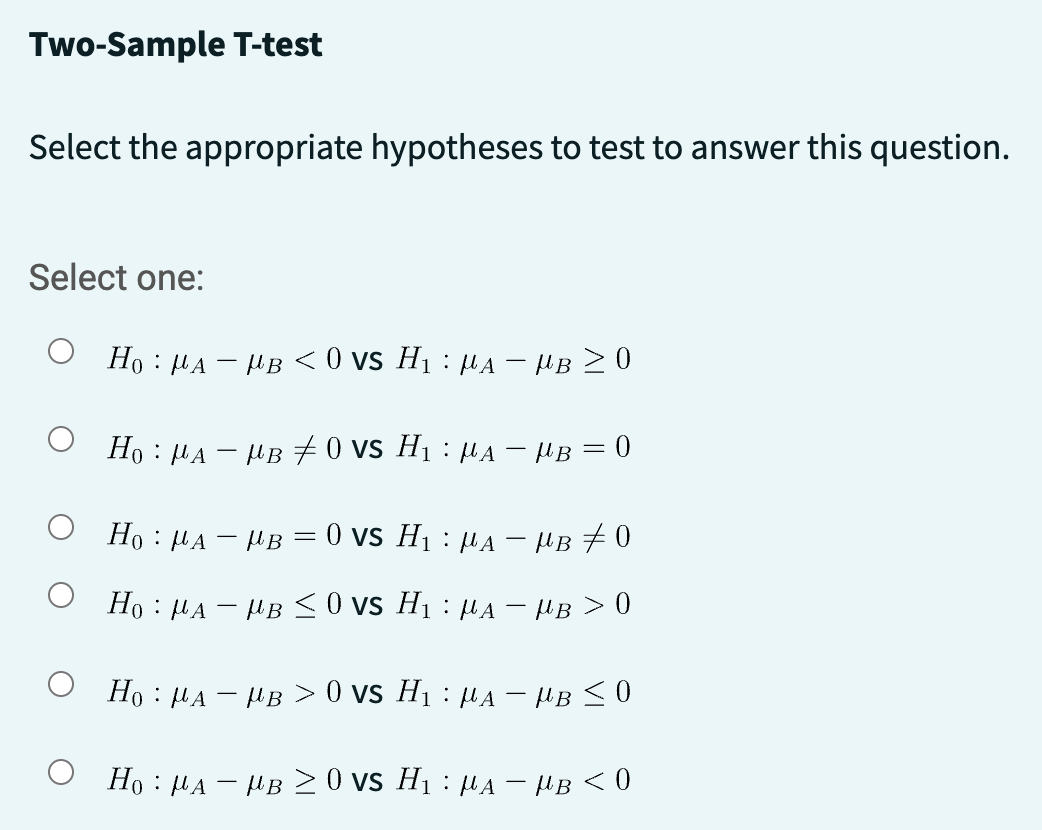1042x830 pixels.
Task: Pick radio for H0: μA − μB ≤ 0
Action: 60,595
